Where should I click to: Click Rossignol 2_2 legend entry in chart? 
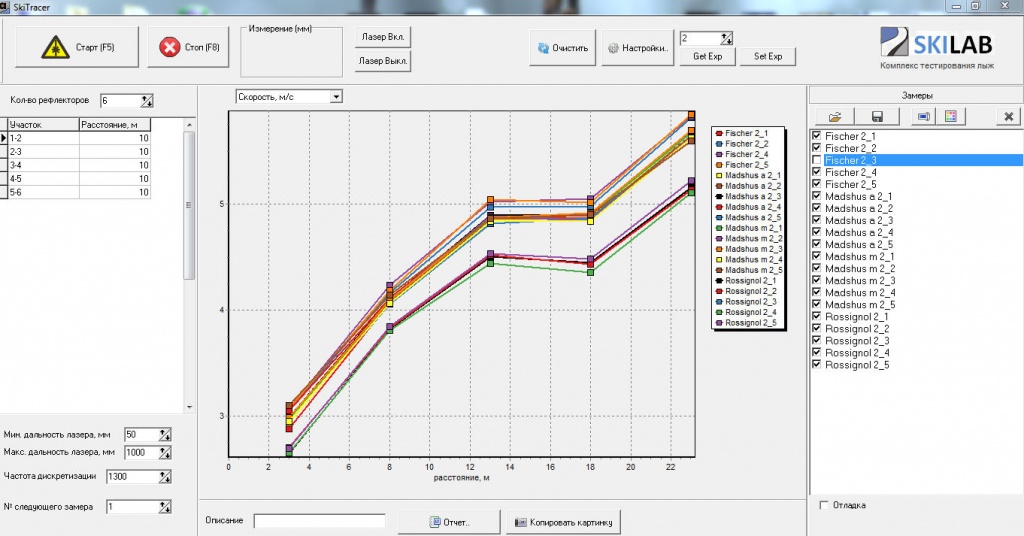tap(746, 291)
